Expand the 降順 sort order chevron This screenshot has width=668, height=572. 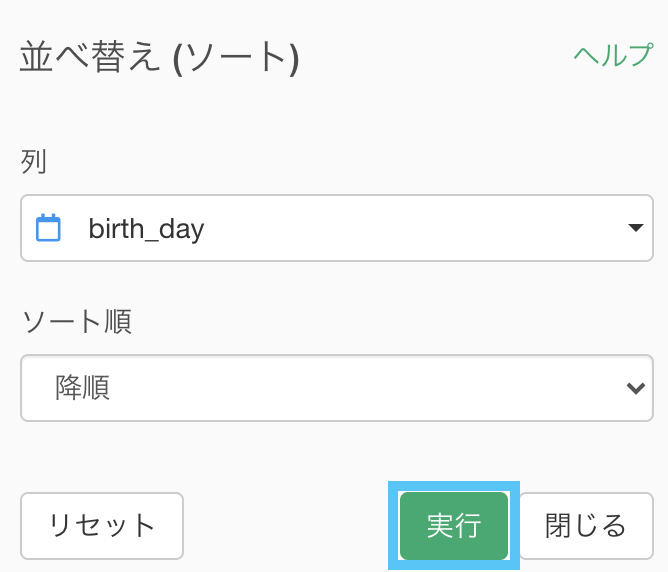coord(636,388)
